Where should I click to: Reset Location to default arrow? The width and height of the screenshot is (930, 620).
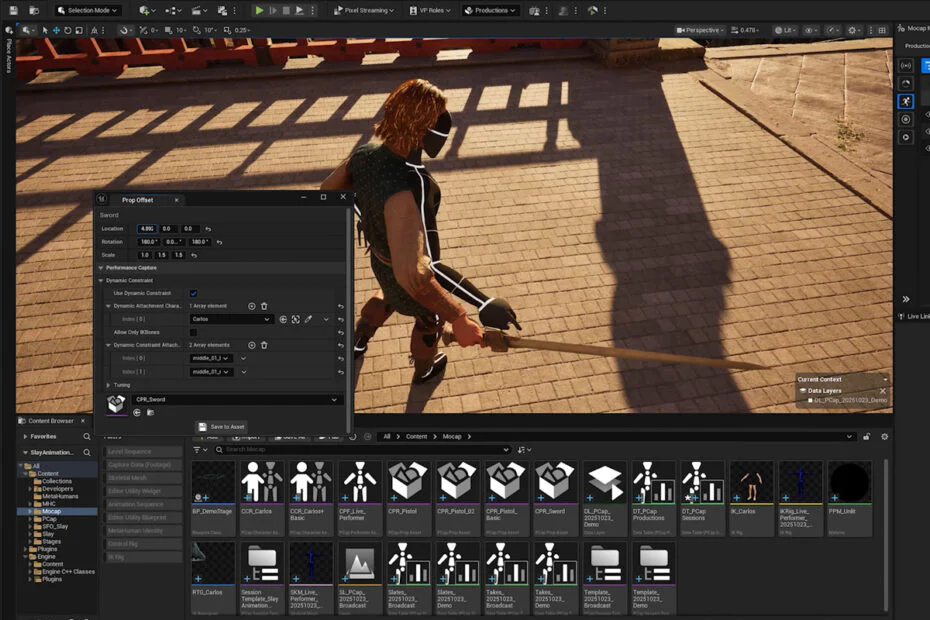click(x=208, y=229)
